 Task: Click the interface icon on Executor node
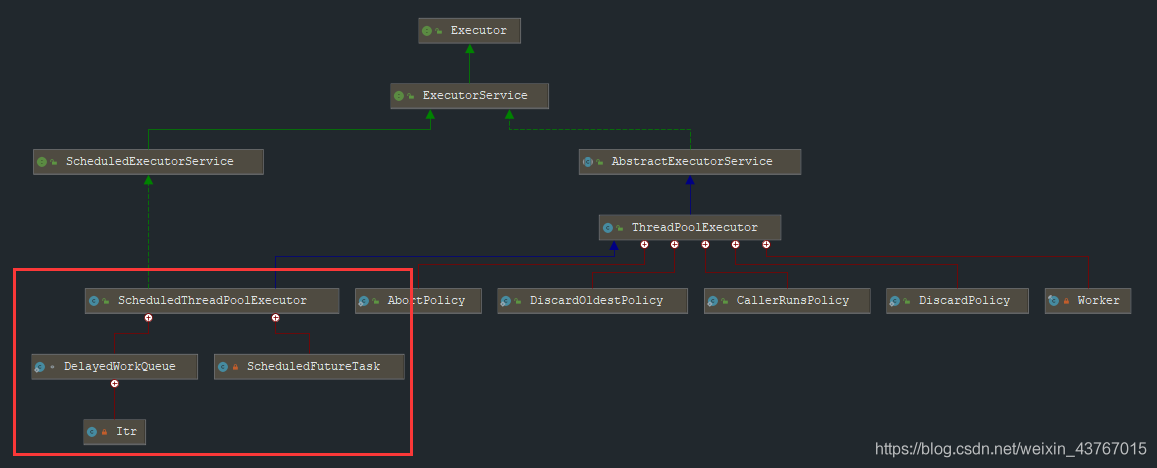[428, 31]
